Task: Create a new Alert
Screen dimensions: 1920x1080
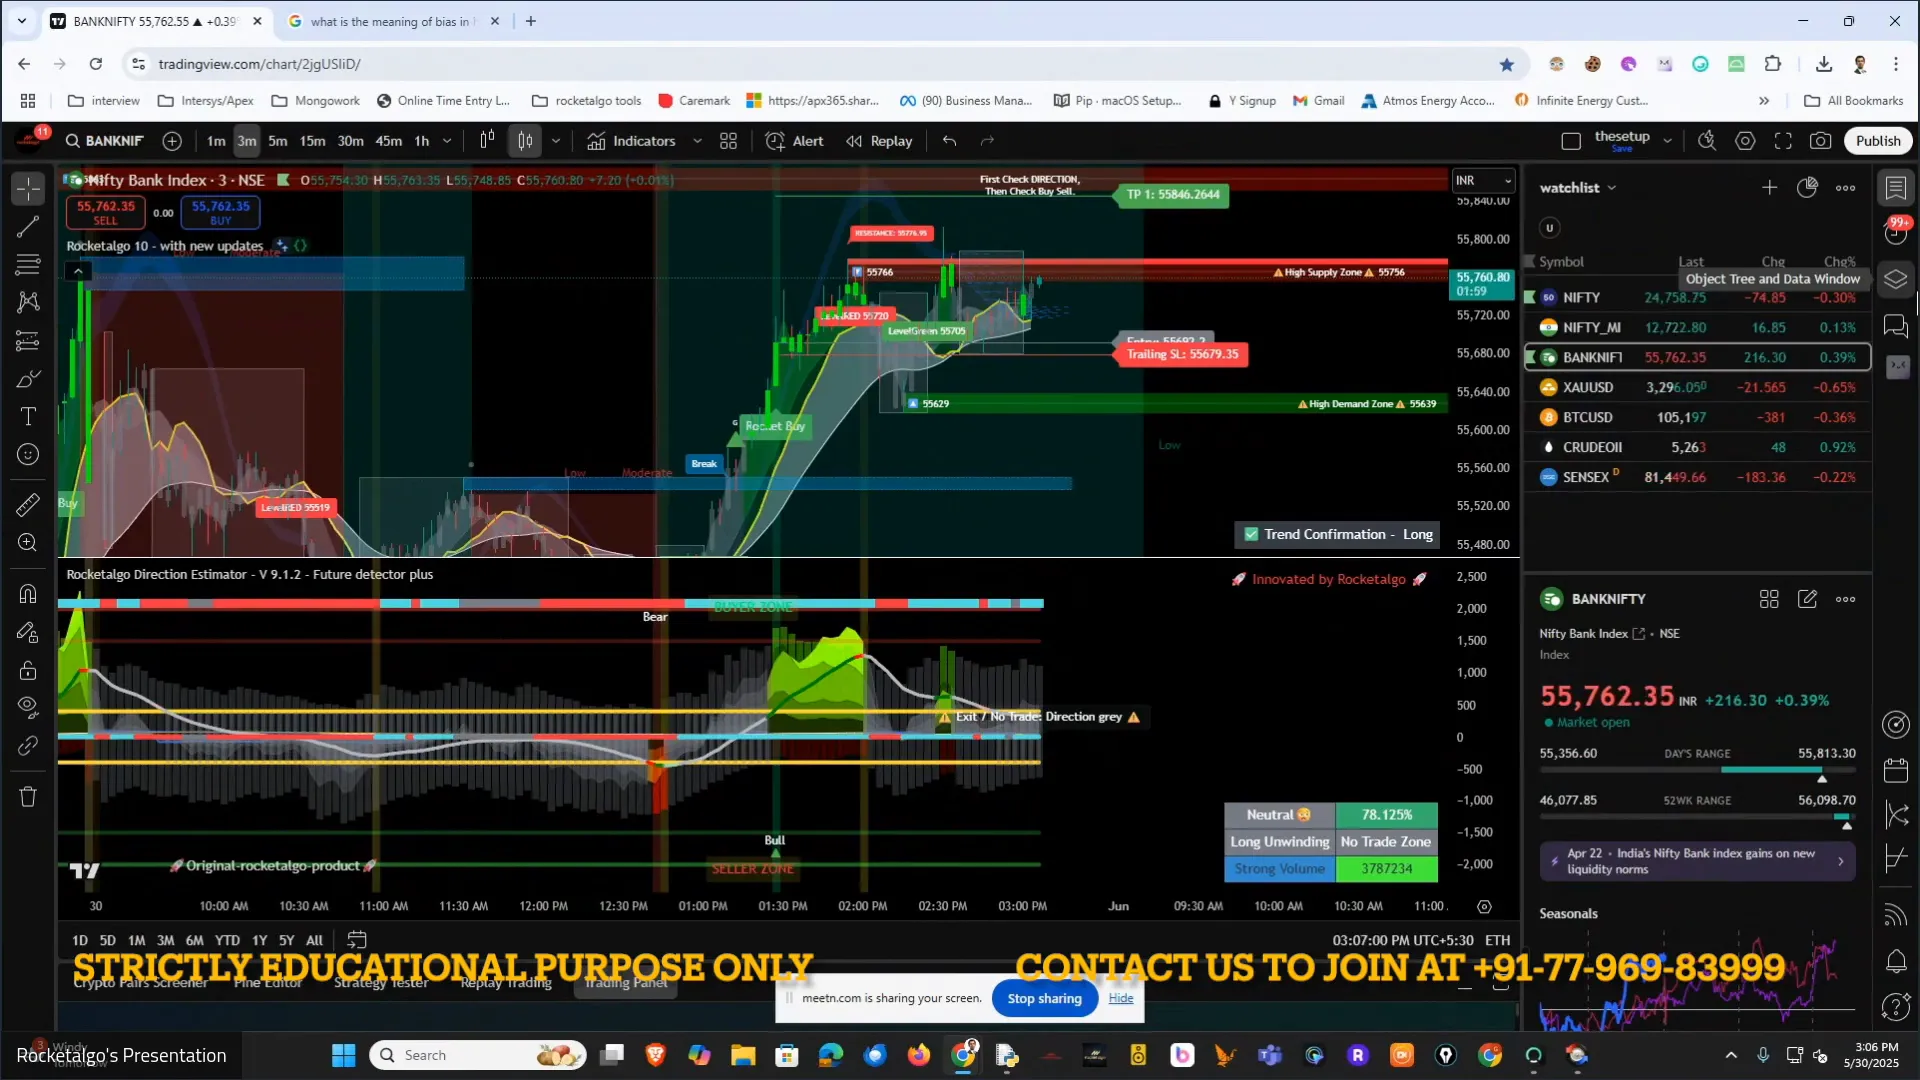Action: 795,141
